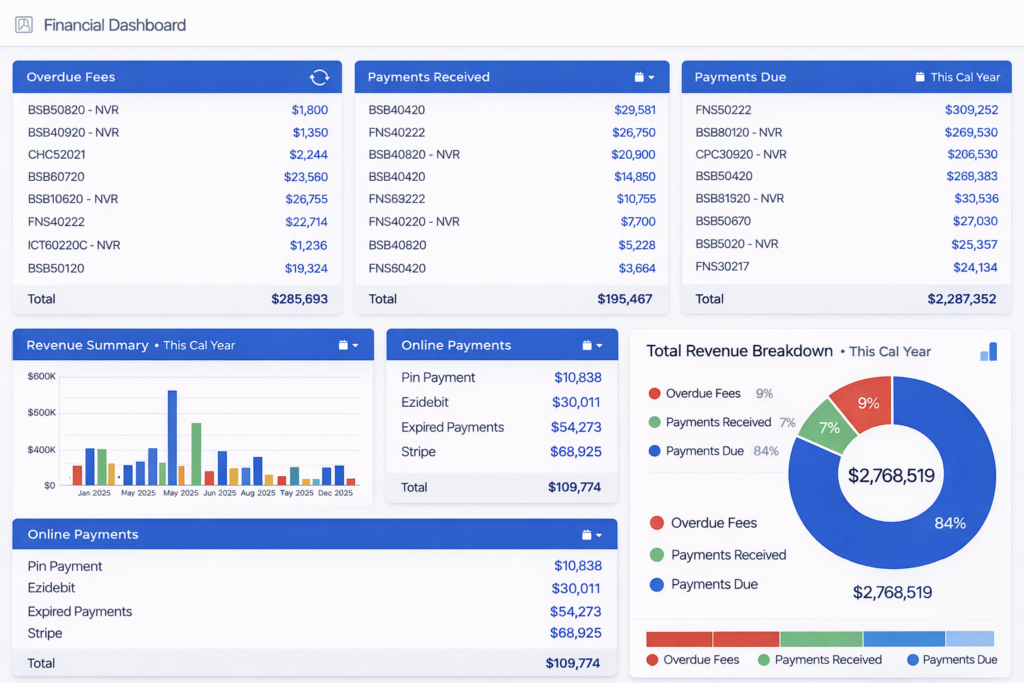Toggle Payments Due legend under the stacked bar
Viewport: 1024px width, 683px height.
951,660
